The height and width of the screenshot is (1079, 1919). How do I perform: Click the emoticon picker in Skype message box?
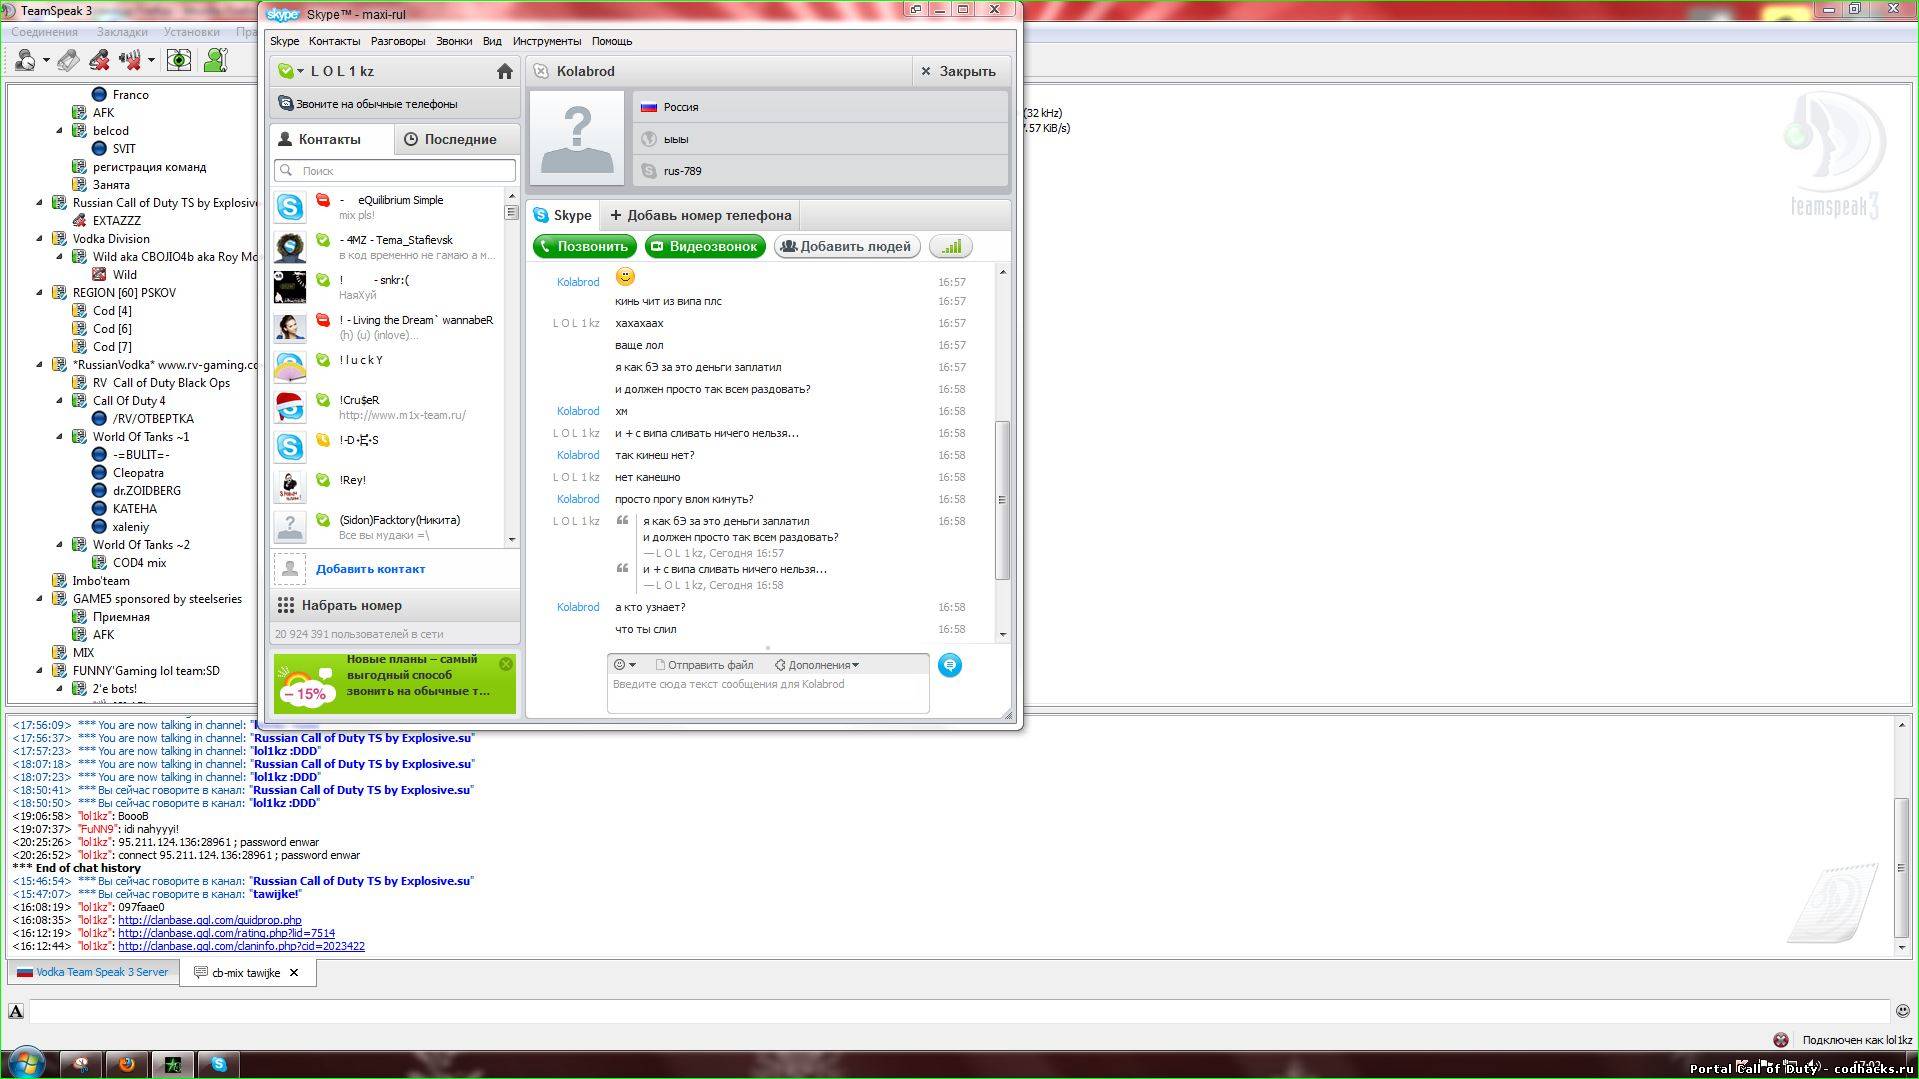[x=624, y=665]
